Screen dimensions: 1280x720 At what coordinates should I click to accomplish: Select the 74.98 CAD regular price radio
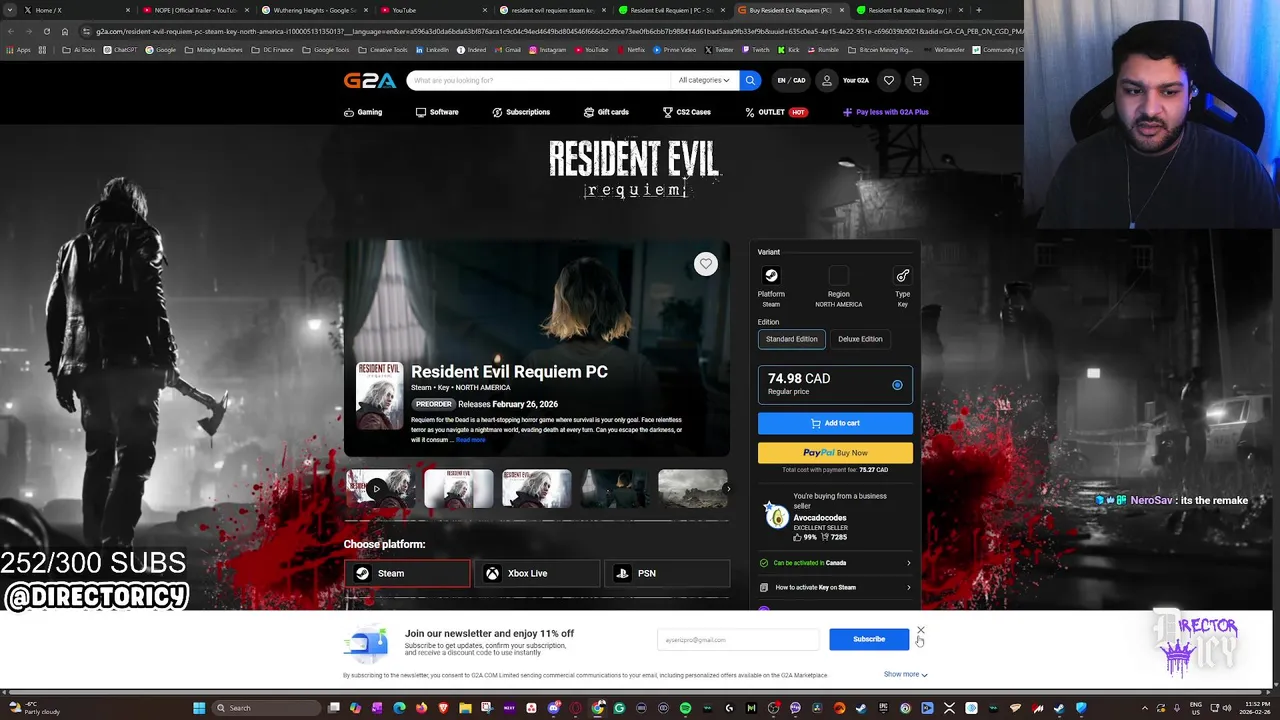(x=897, y=385)
